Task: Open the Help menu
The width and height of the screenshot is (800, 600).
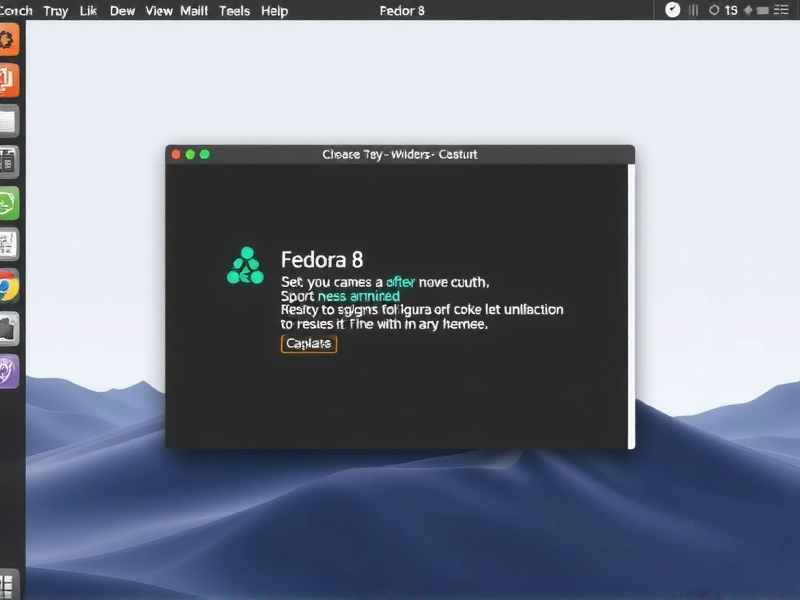Action: [274, 11]
